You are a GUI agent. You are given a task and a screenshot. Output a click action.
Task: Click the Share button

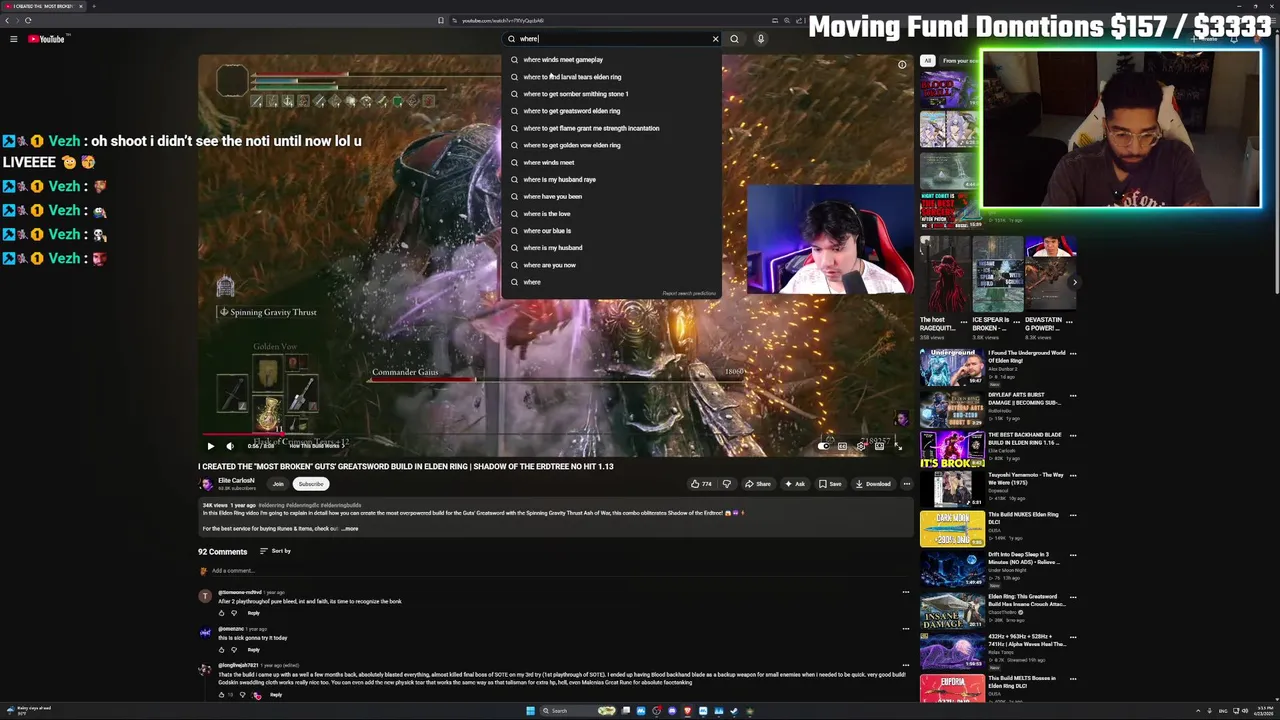[758, 484]
